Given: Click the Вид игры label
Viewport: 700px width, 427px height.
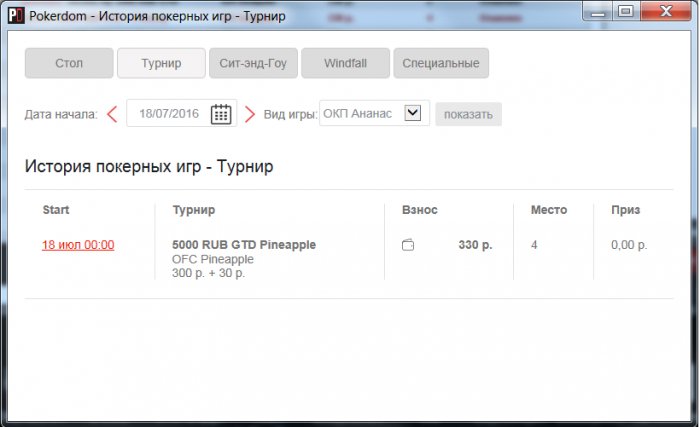Looking at the screenshot, I should (290, 114).
